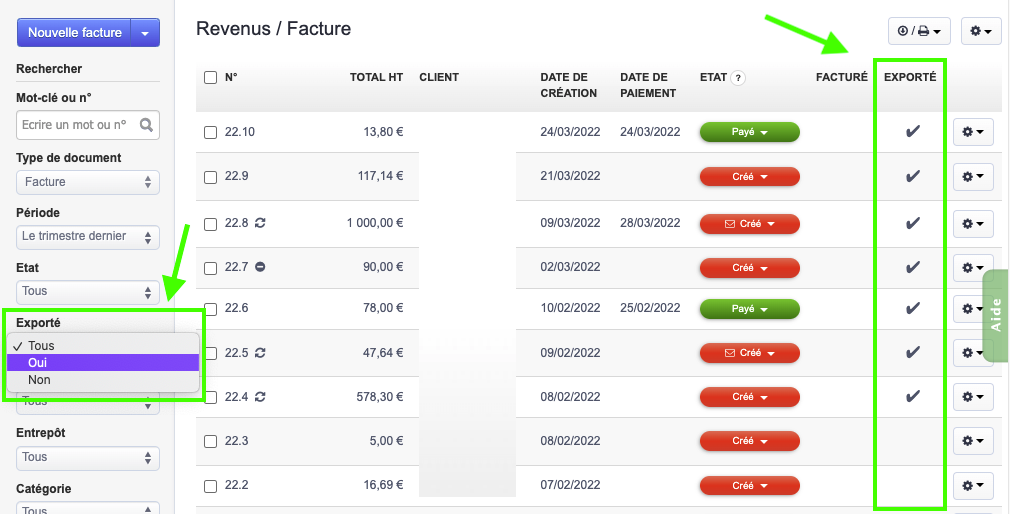1010x514 pixels.
Task: Open Créé status dropdown for invoice 22.8
Action: 750,224
